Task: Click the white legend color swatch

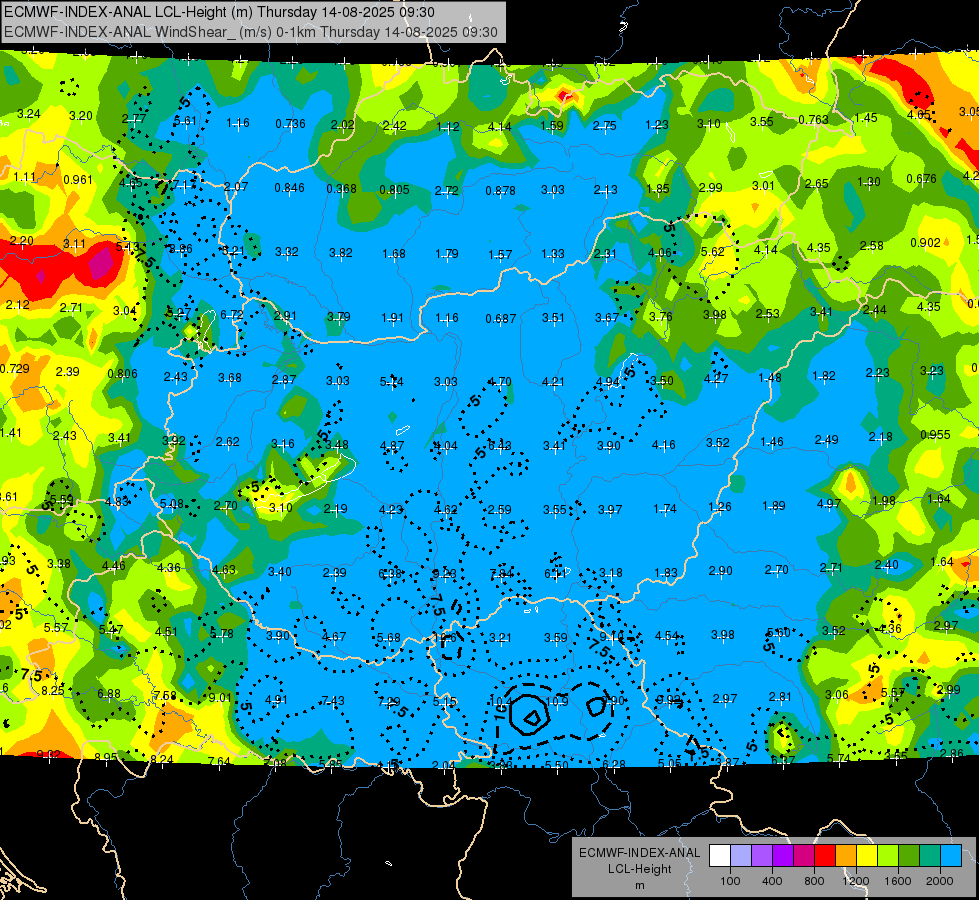Action: (x=720, y=856)
